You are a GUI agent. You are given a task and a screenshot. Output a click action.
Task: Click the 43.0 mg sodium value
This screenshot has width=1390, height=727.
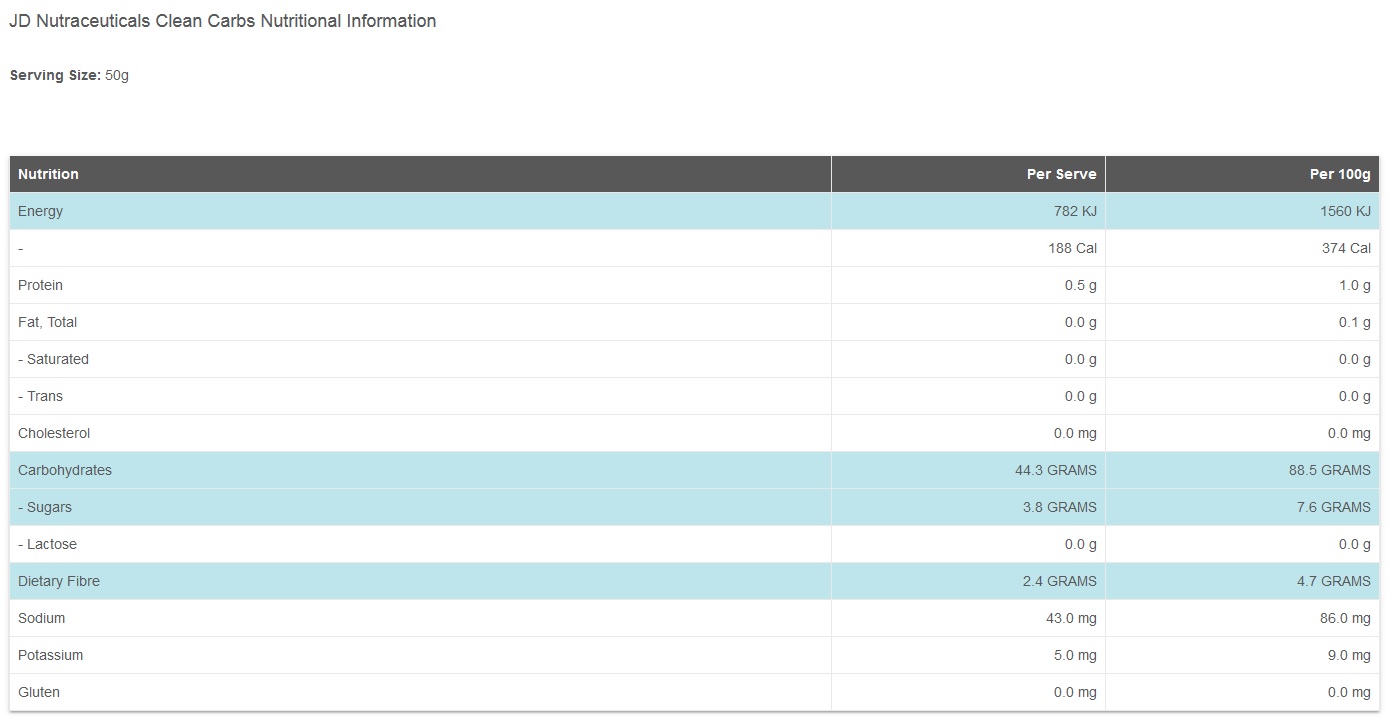(1071, 618)
